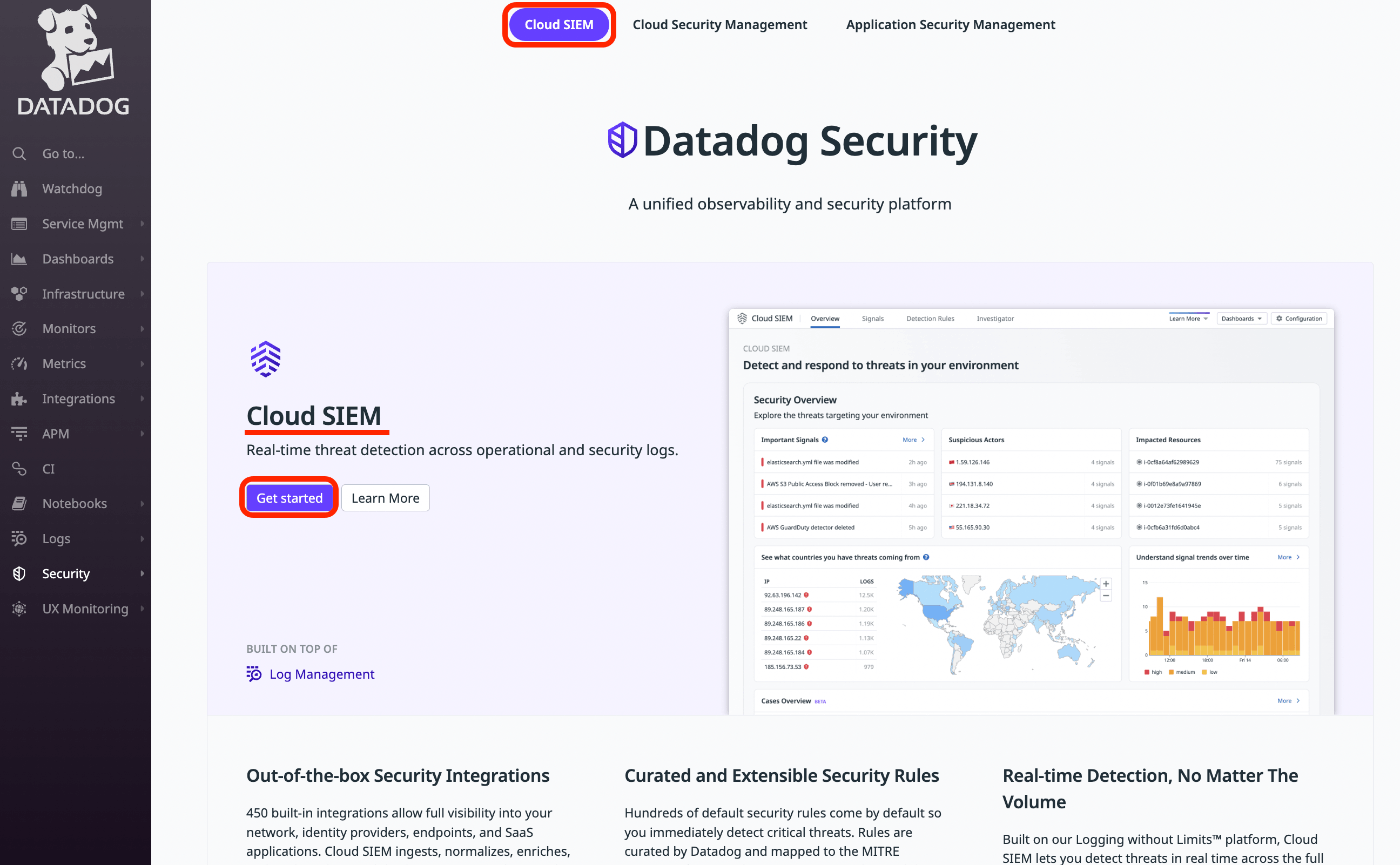Click the Service Mgmt sidebar icon
Image resolution: width=1400 pixels, height=865 pixels.
pos(19,224)
